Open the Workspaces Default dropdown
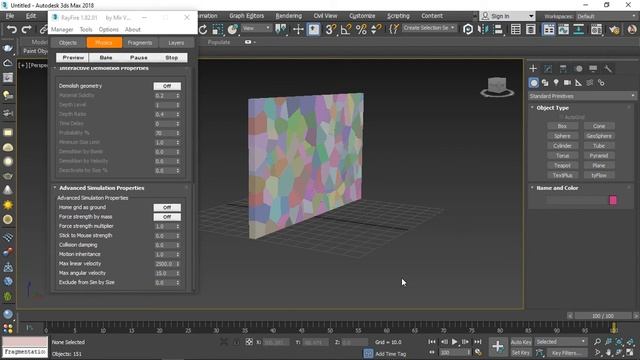This screenshot has width=640, height=360. (606, 16)
